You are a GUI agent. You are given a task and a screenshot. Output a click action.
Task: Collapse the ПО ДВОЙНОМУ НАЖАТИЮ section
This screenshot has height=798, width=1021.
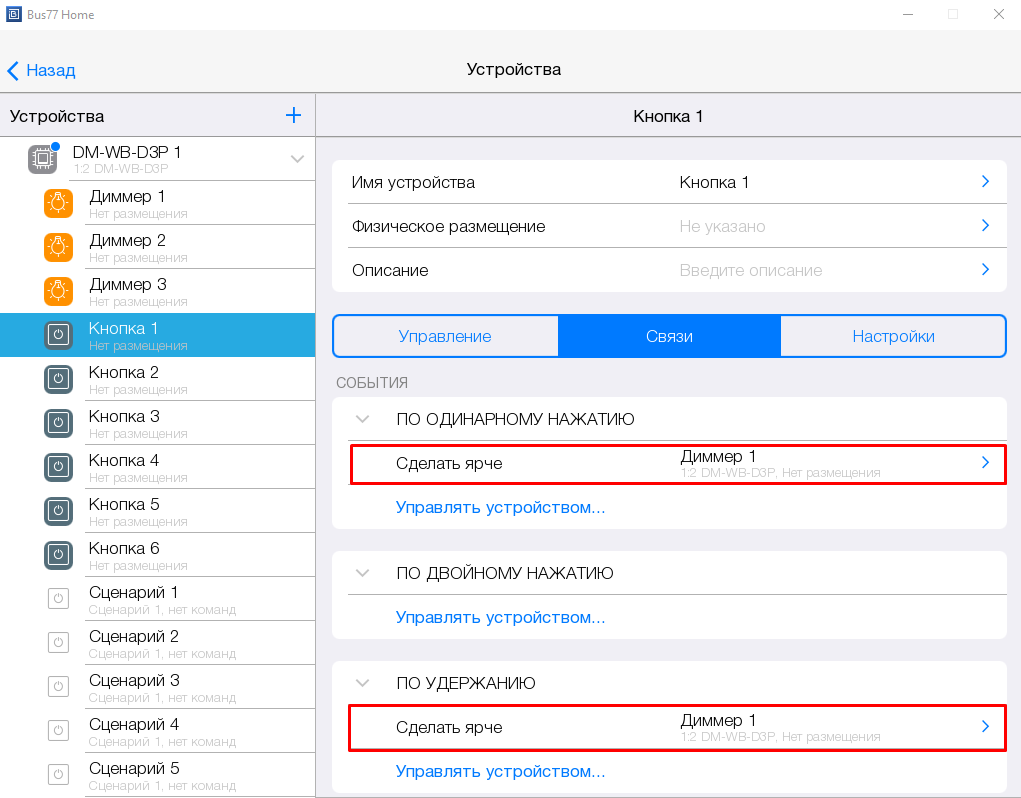click(x=363, y=573)
